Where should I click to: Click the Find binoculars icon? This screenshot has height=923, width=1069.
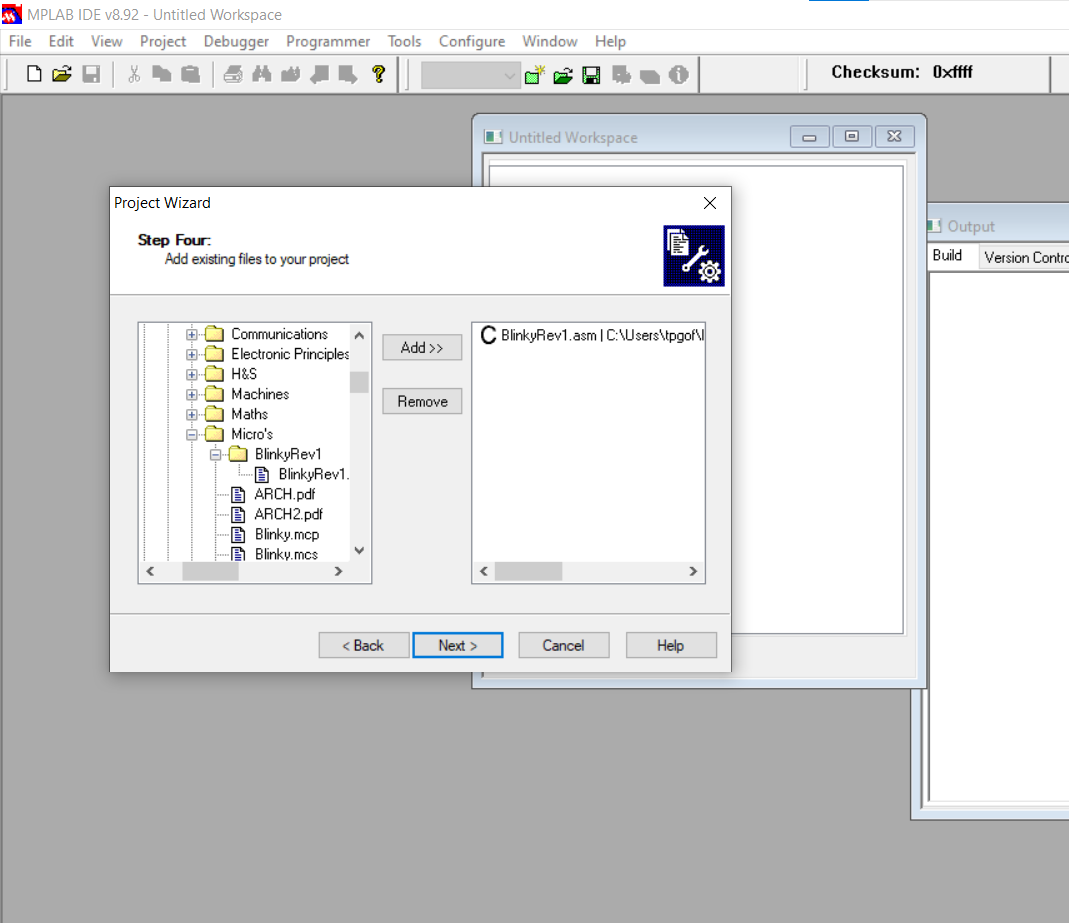tap(262, 74)
